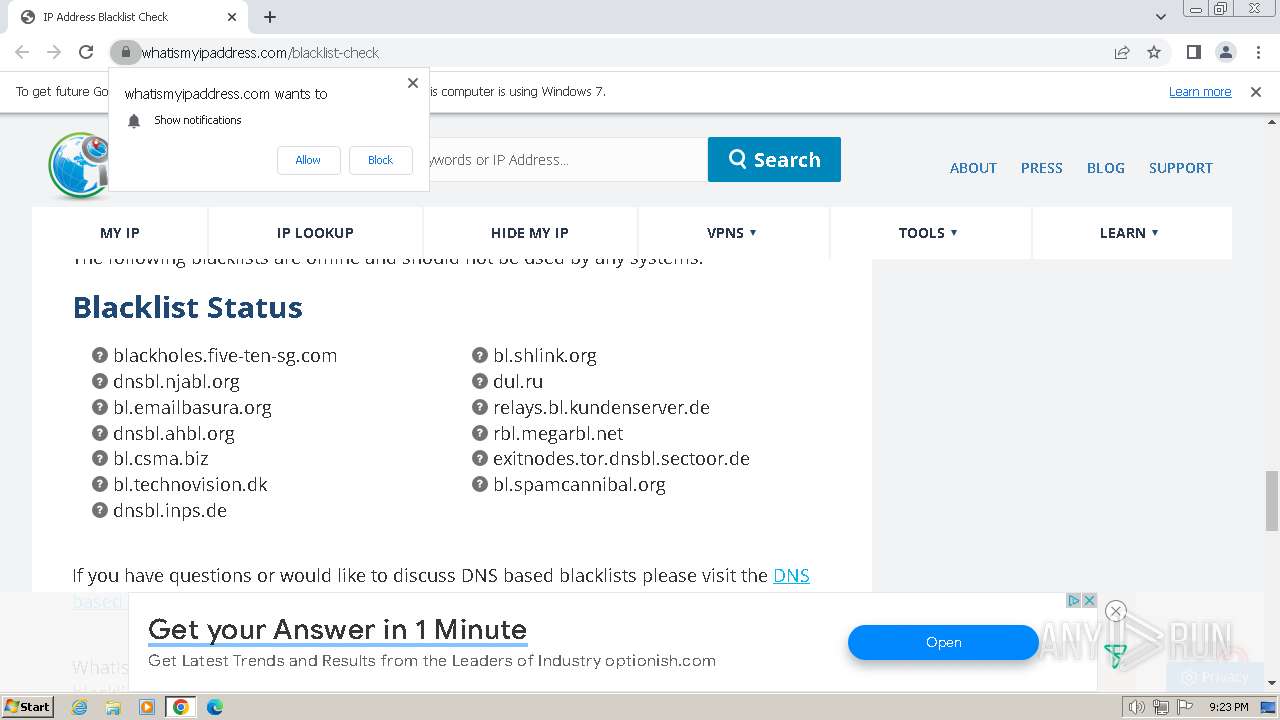
Task: Click the status icon beside bl.spamcannibal.org
Action: [x=480, y=484]
